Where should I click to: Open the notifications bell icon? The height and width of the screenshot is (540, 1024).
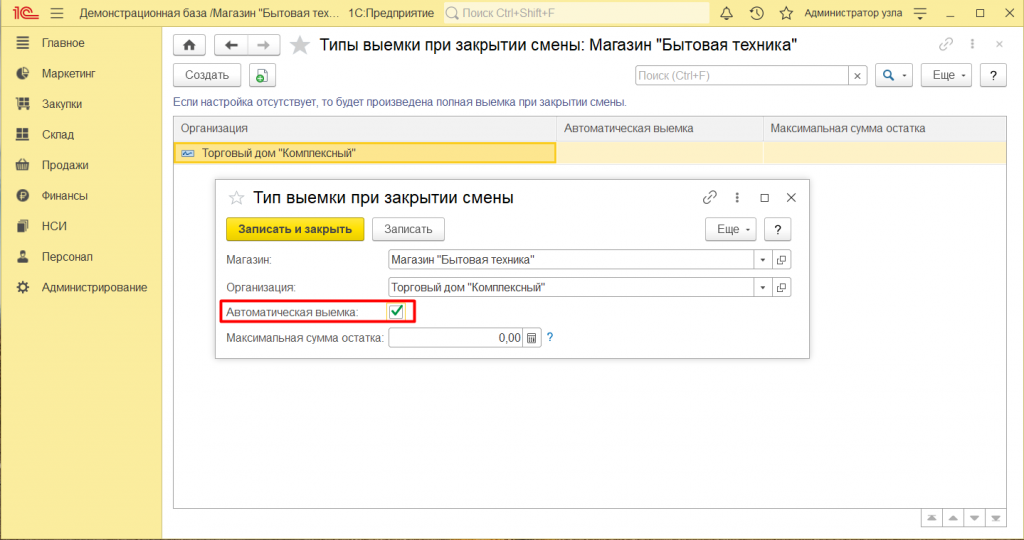[726, 13]
